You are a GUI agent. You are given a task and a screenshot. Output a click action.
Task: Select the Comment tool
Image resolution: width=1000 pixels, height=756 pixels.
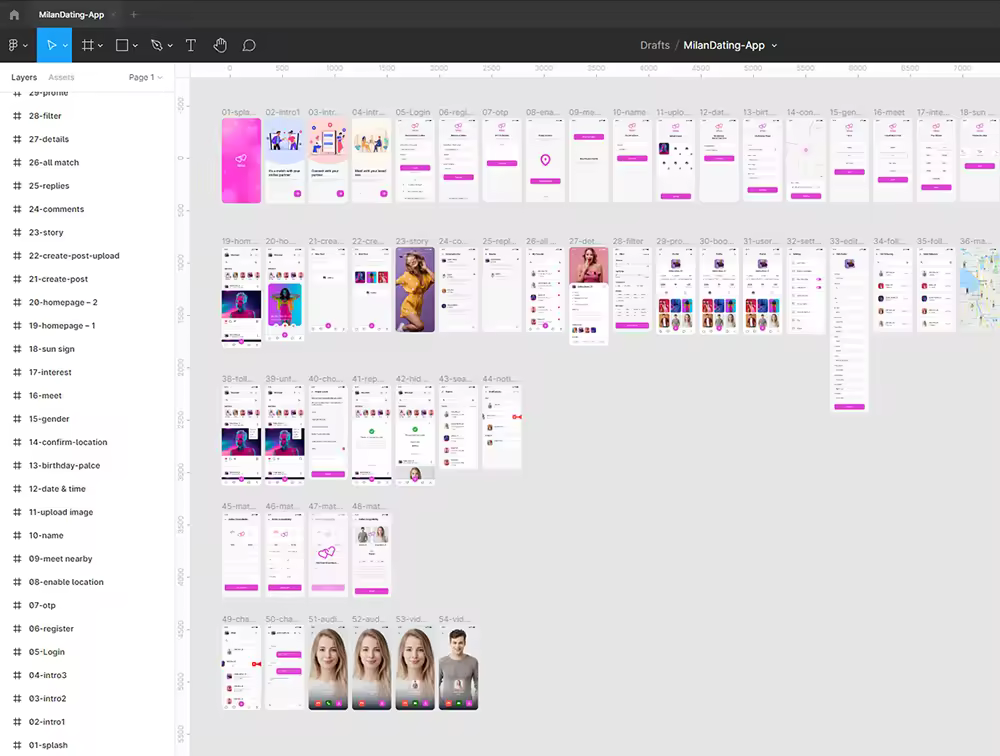pos(249,45)
